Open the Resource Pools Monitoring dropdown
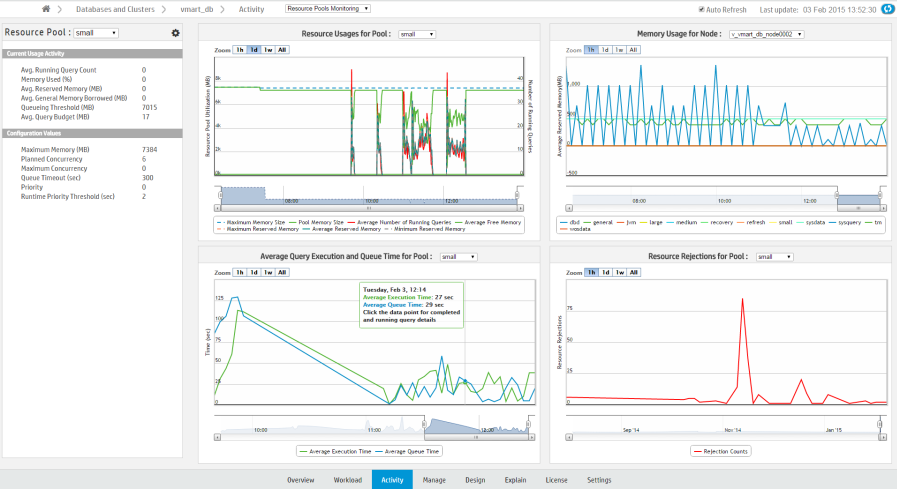897x489 pixels. [327, 9]
